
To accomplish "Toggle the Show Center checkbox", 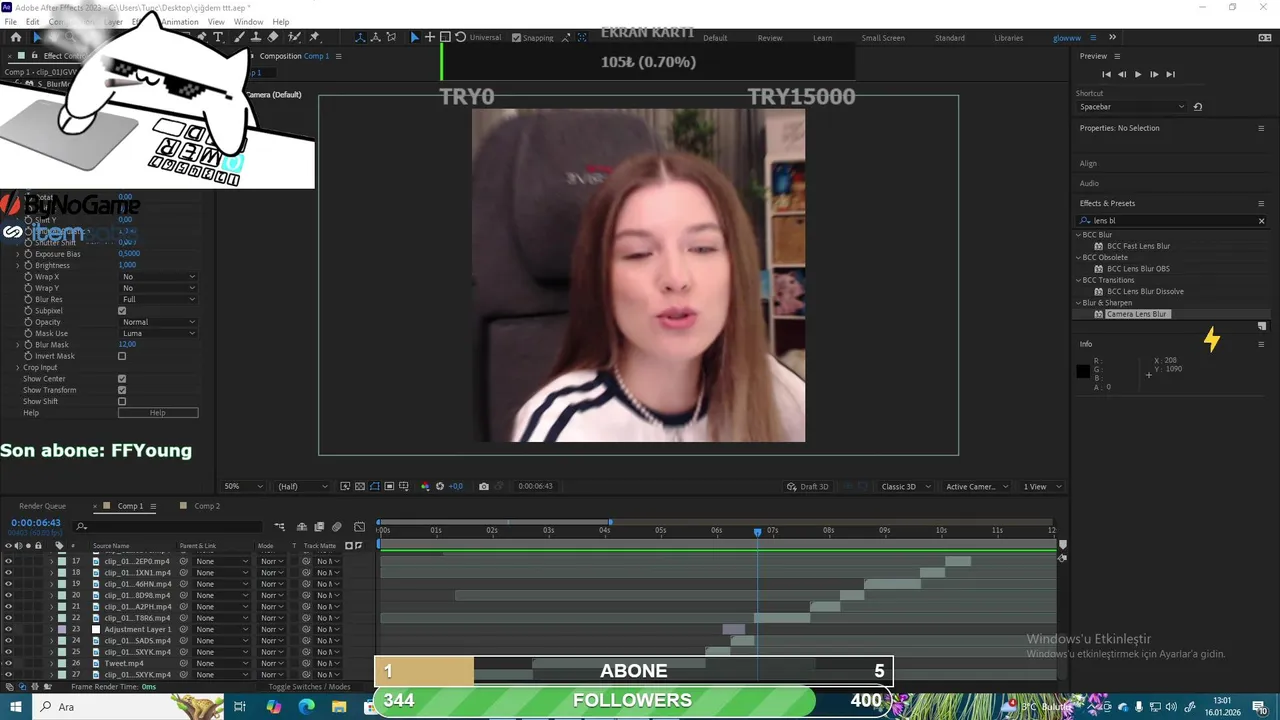I will coord(122,379).
